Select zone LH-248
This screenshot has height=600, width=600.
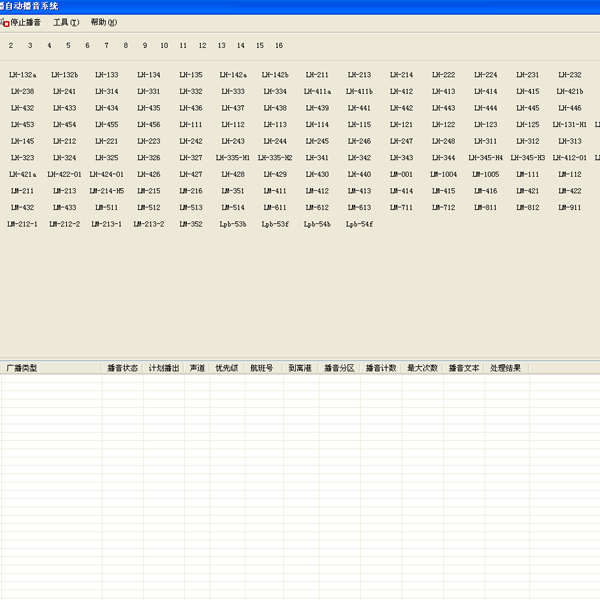tap(443, 141)
